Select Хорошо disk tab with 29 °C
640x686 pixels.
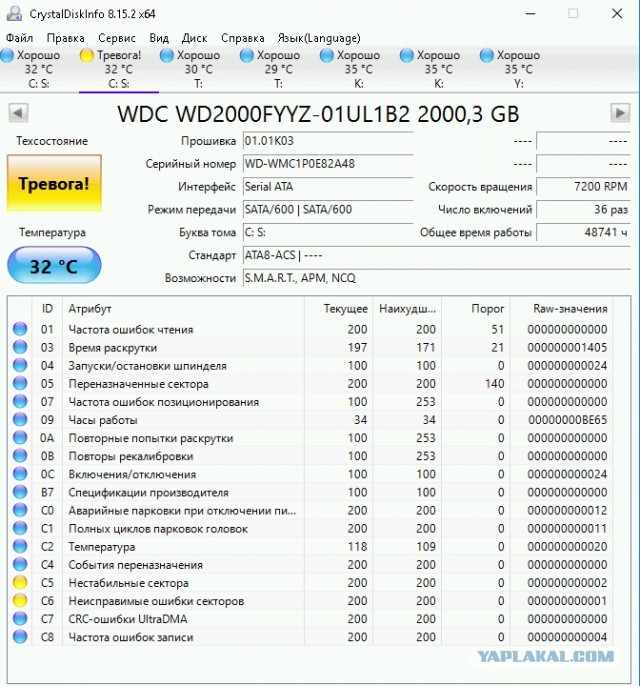(x=279, y=69)
